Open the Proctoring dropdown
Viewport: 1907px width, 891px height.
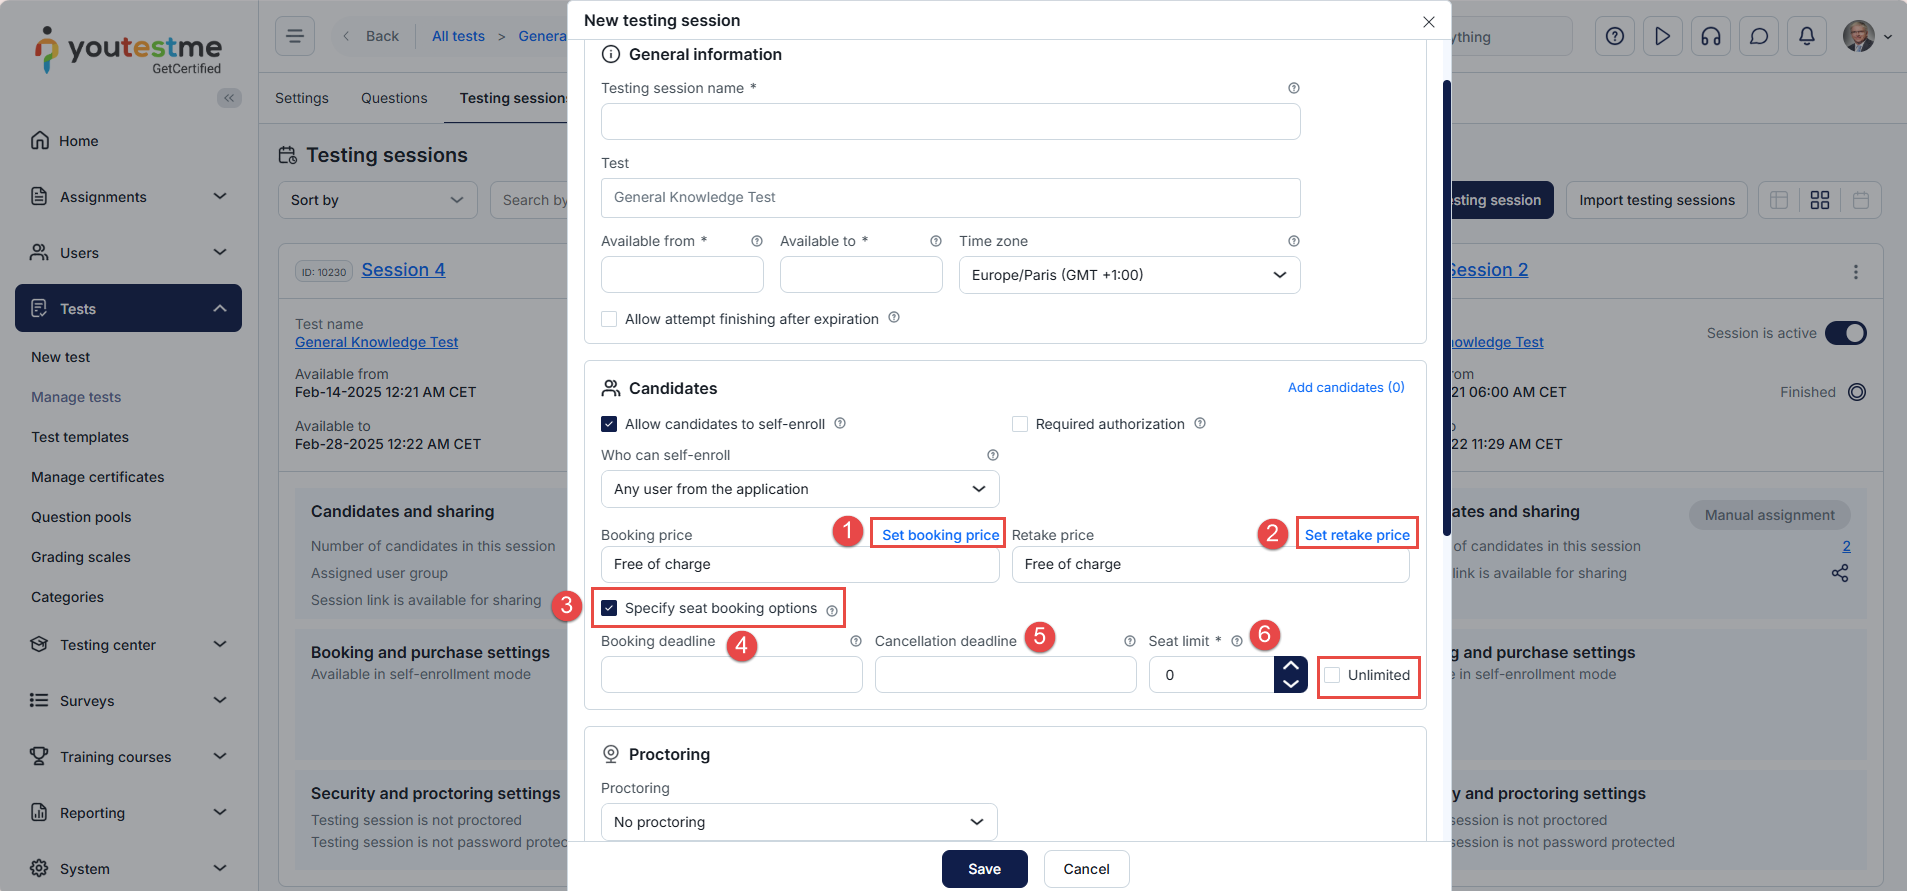pos(799,822)
